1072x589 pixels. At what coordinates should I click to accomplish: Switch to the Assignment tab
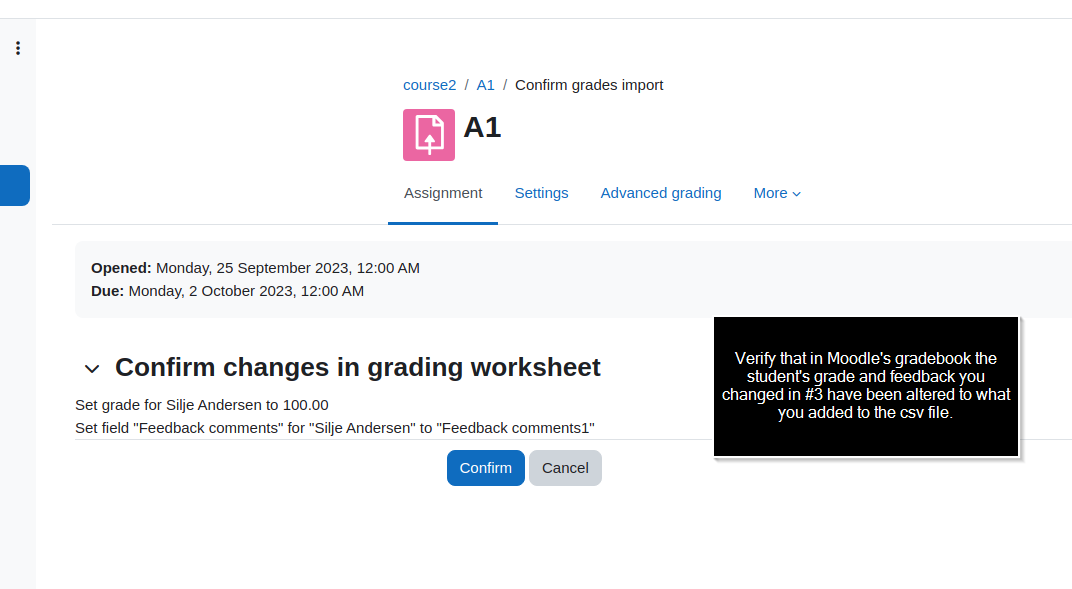(x=443, y=193)
